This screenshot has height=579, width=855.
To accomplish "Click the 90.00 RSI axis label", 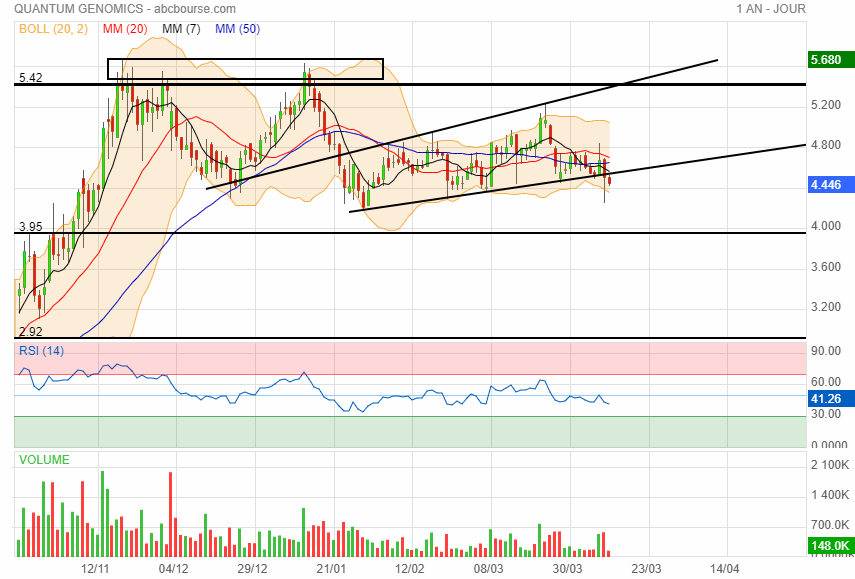I will (826, 351).
